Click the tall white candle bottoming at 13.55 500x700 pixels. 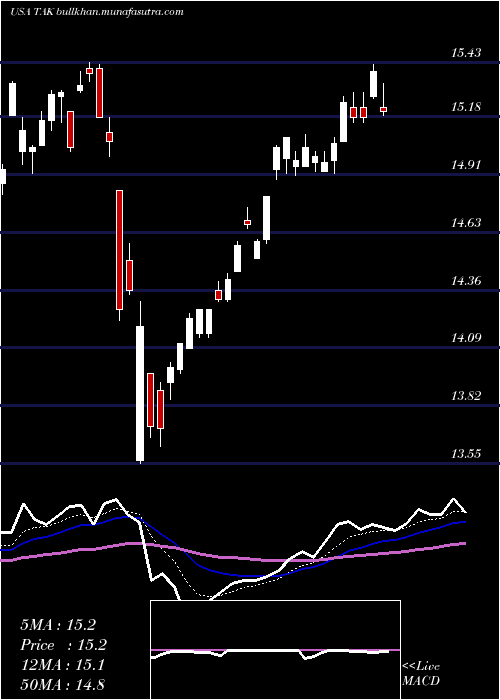140,393
